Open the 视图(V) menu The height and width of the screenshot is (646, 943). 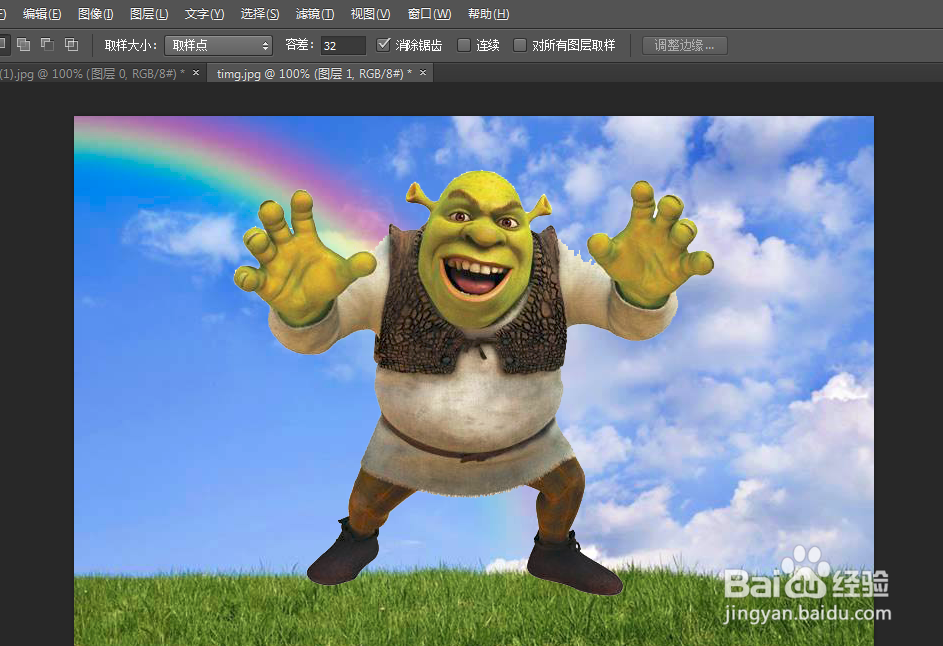tap(370, 14)
